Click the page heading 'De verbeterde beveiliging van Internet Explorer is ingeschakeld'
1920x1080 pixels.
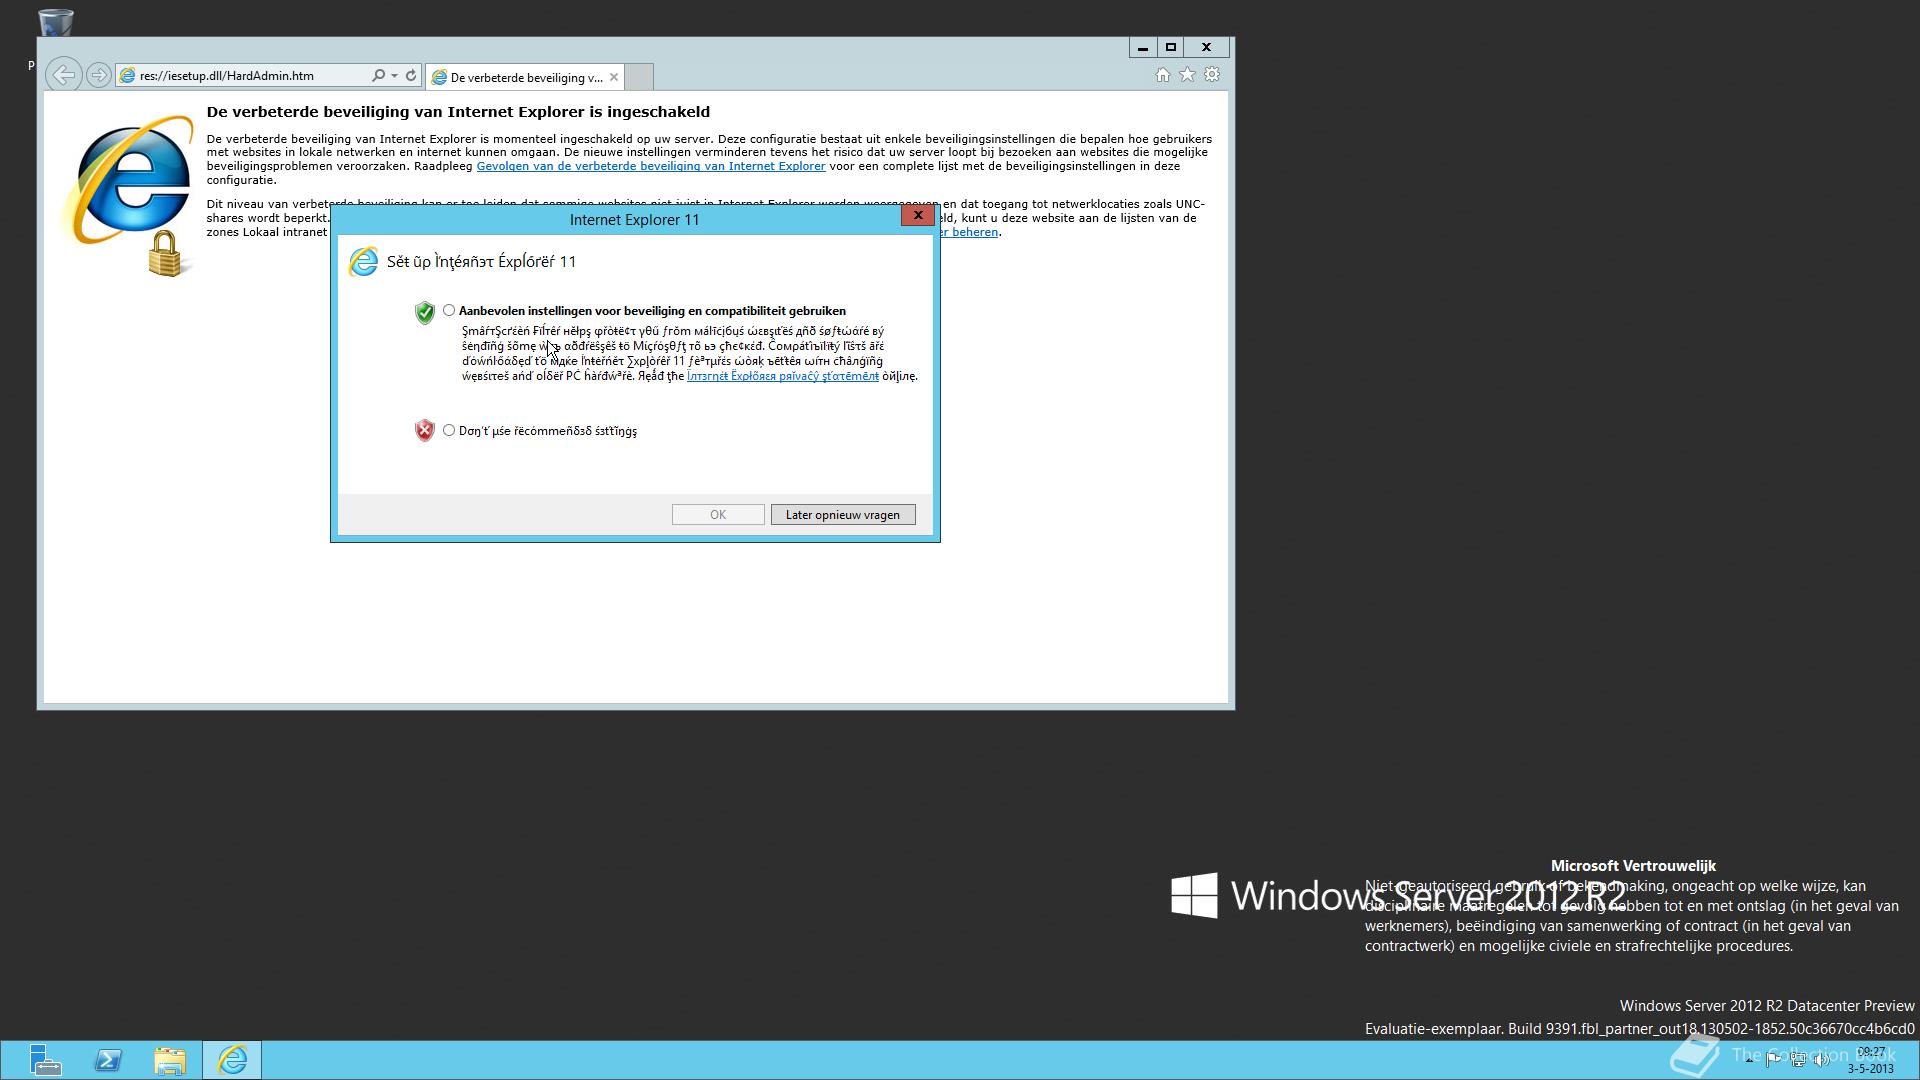point(458,112)
